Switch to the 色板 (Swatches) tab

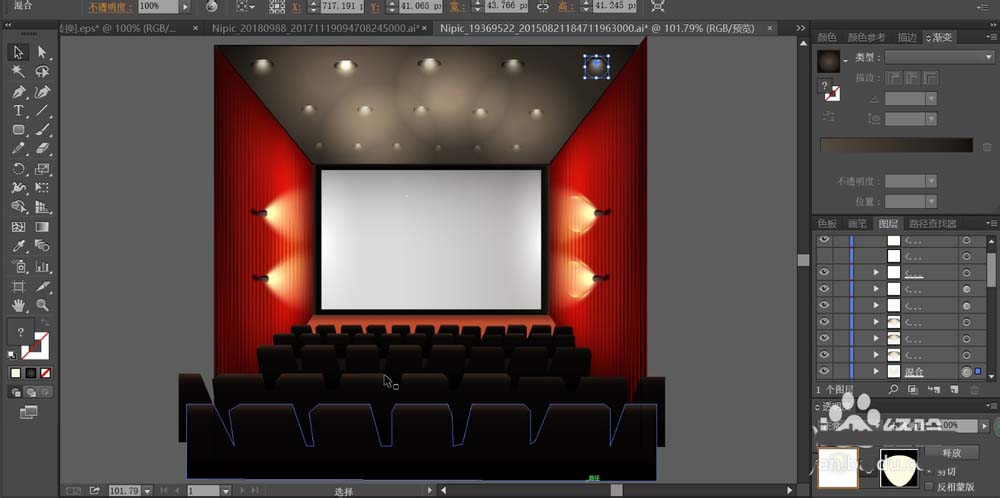pyautogui.click(x=827, y=224)
